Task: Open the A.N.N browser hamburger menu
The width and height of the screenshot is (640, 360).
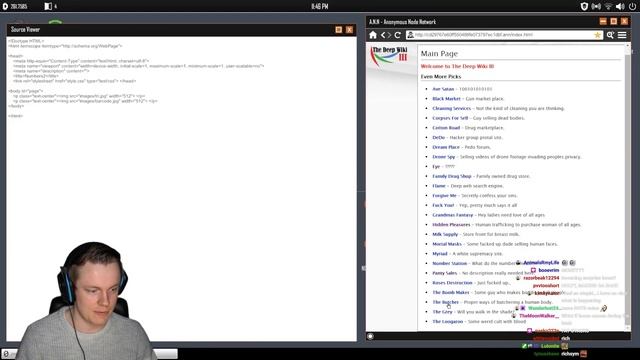Action: (622, 35)
